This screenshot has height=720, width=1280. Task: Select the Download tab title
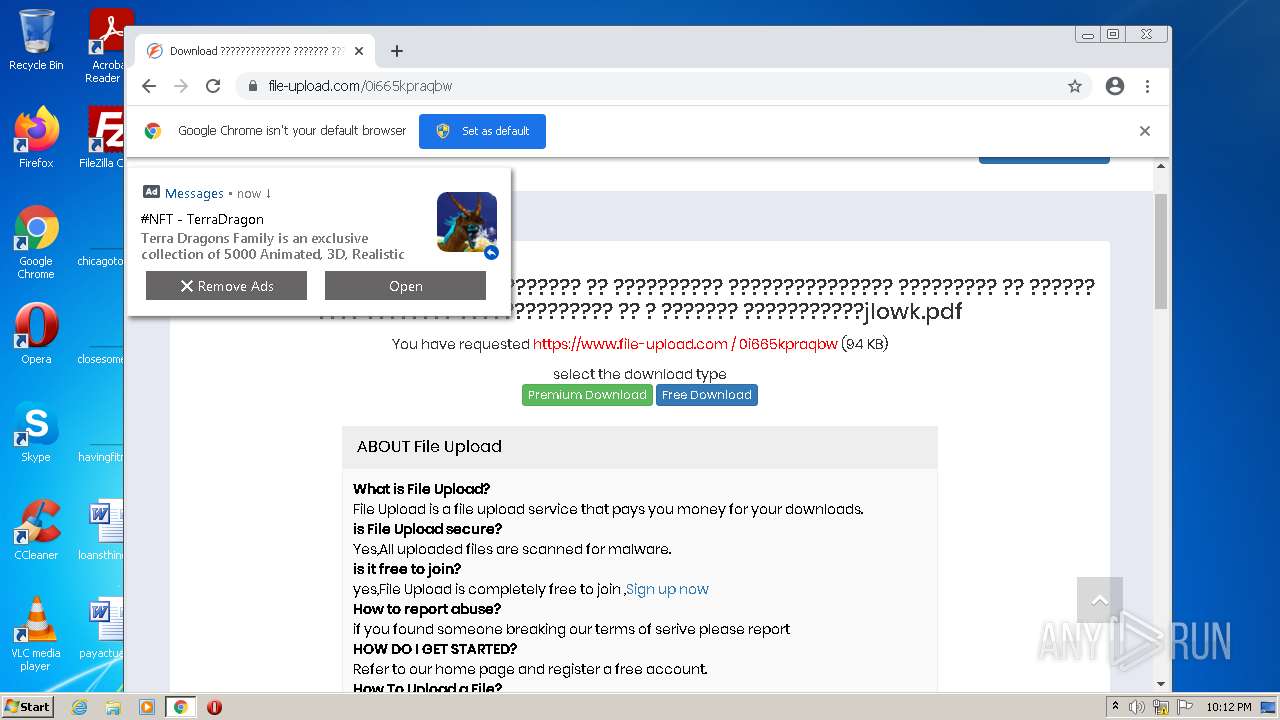point(256,51)
